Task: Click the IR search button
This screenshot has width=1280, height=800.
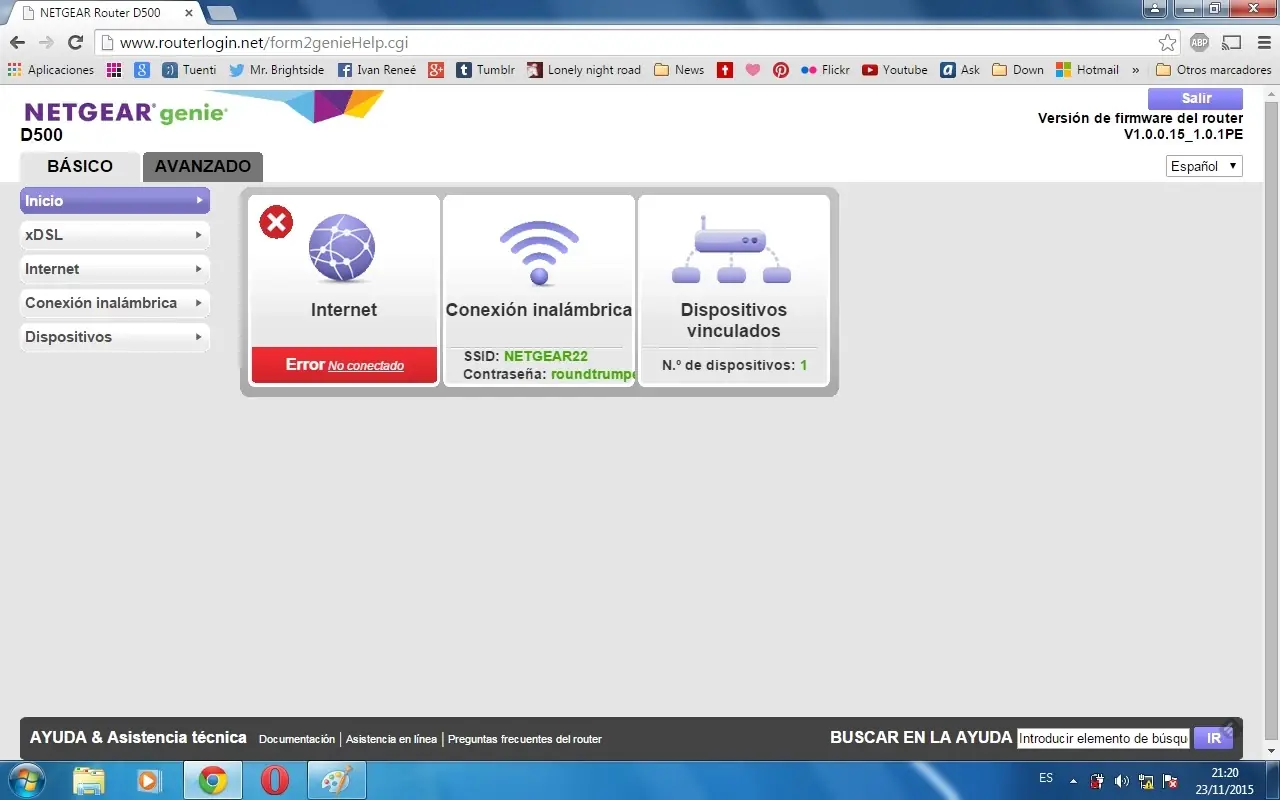Action: (x=1214, y=738)
